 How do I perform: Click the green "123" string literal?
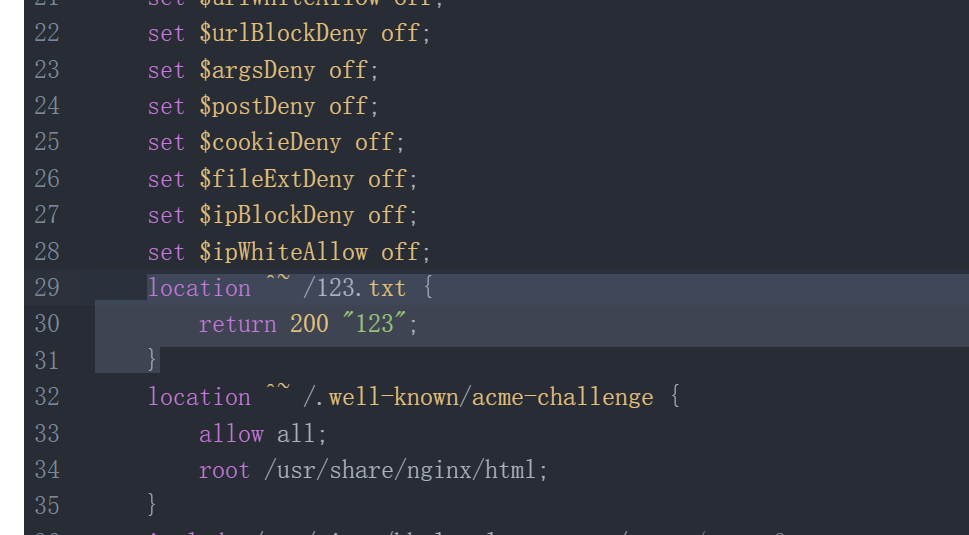[374, 324]
